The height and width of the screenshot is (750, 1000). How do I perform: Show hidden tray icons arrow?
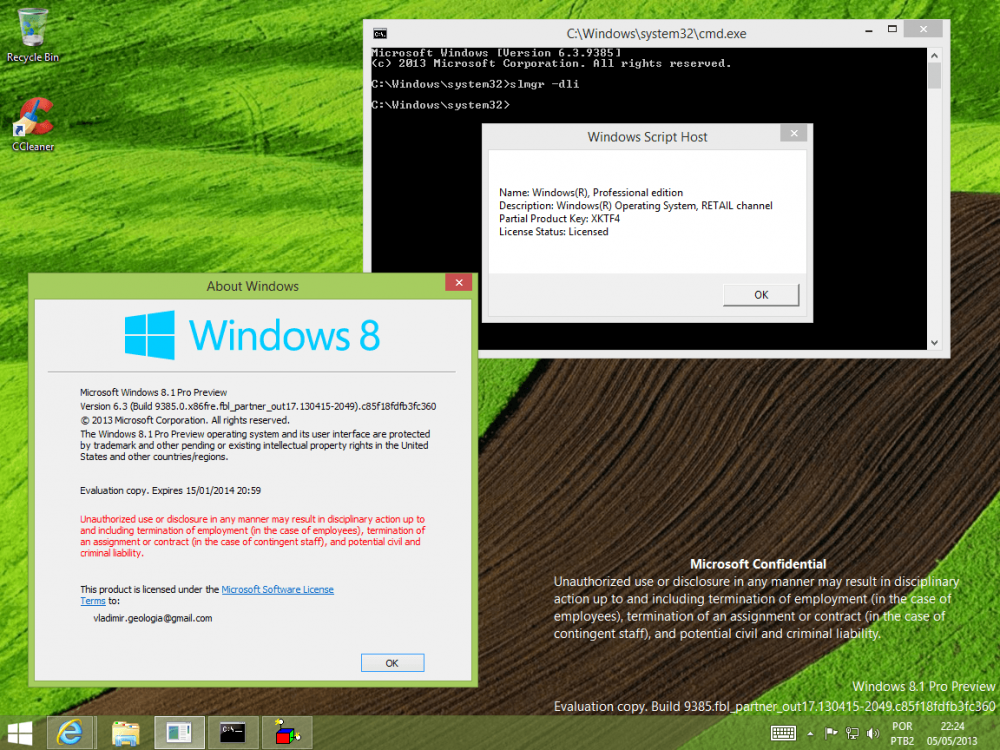[810, 733]
